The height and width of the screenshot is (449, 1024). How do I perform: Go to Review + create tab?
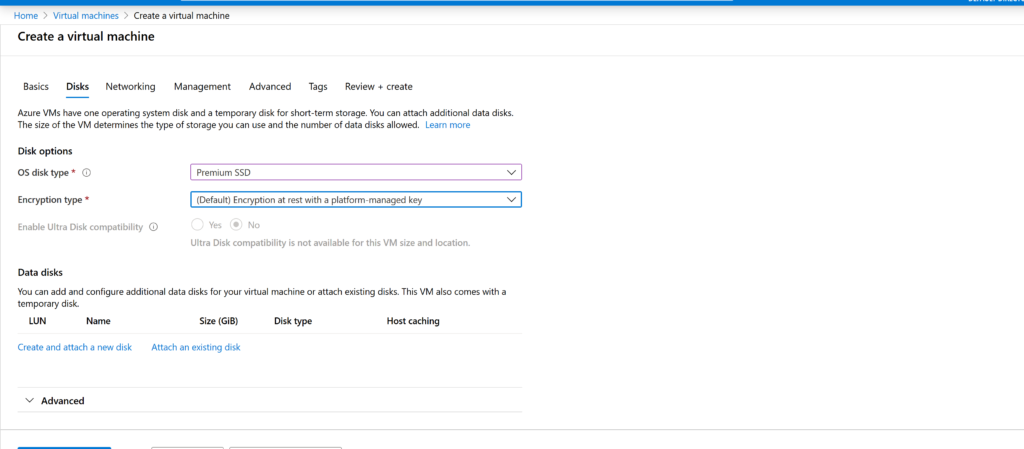(378, 87)
